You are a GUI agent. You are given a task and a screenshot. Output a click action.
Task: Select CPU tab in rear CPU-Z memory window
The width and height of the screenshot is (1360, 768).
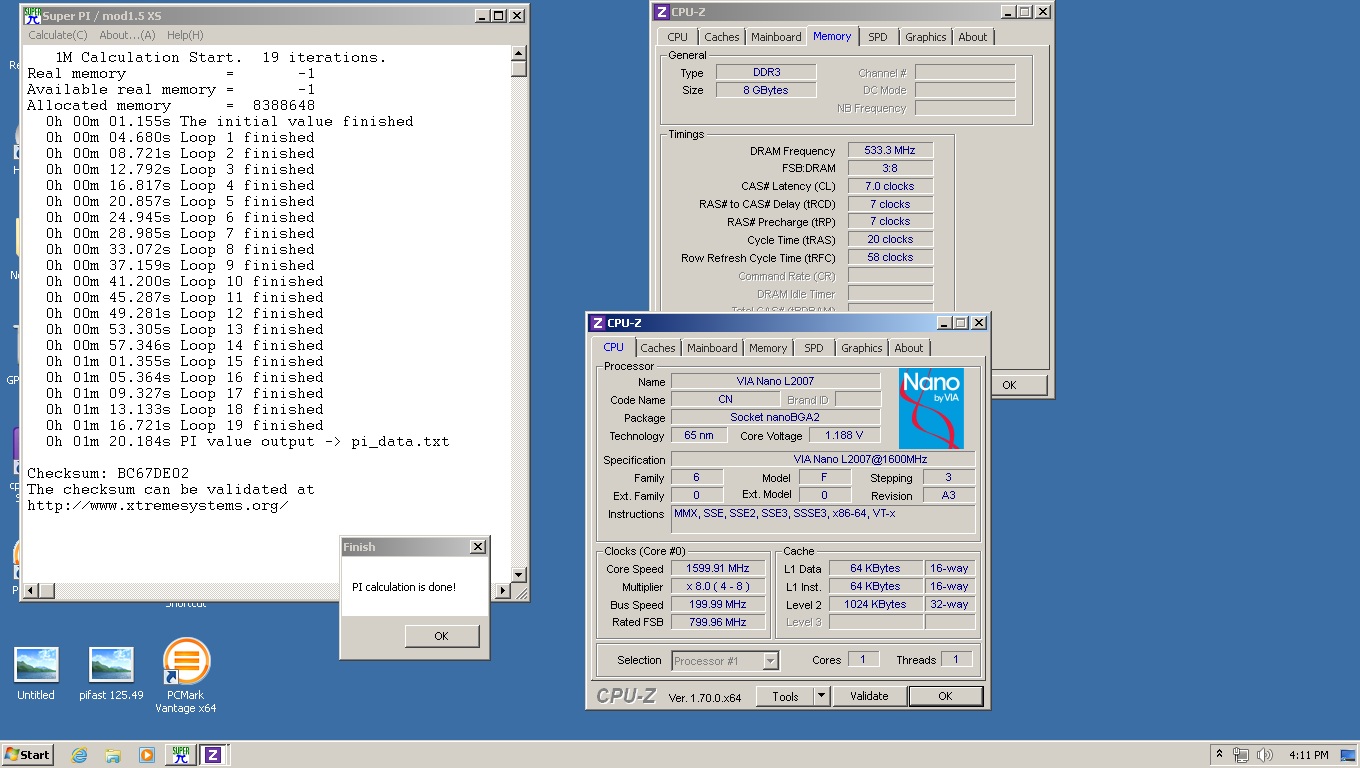point(677,37)
